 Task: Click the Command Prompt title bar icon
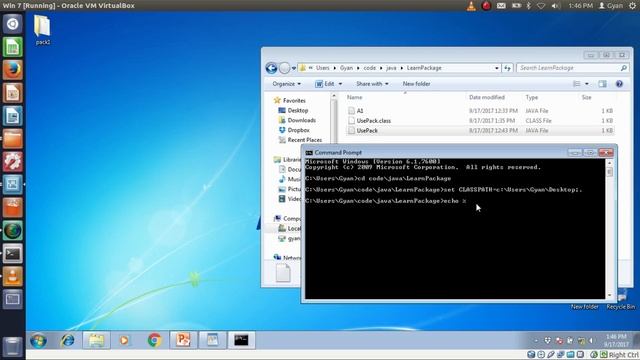(309, 153)
